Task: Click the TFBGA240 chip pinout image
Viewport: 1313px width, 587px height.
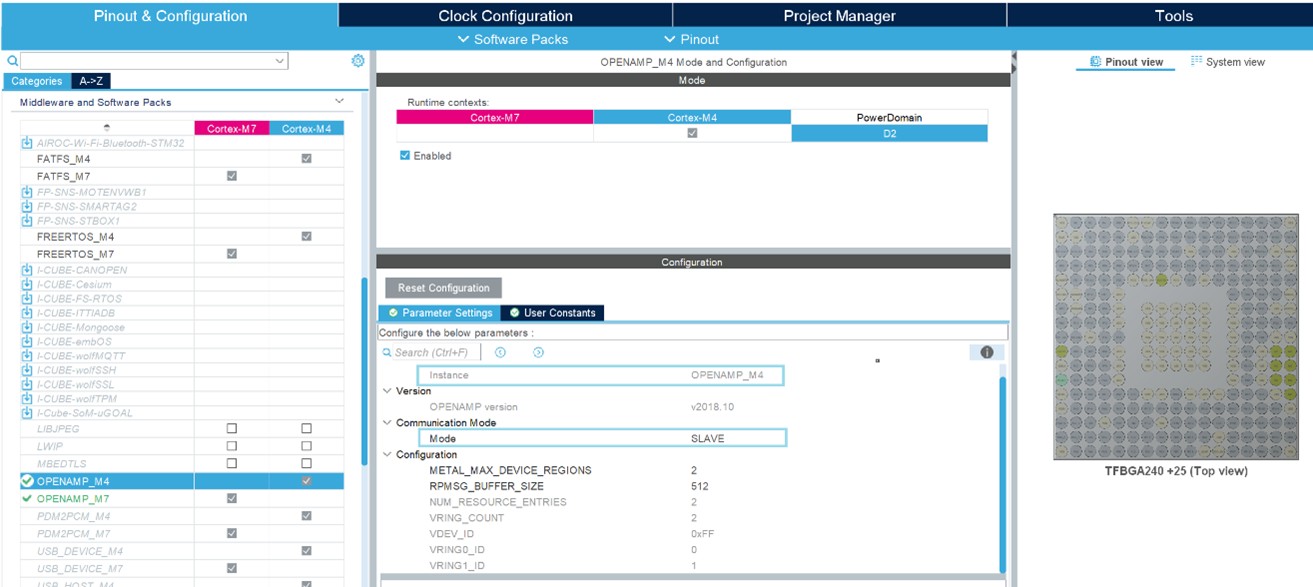Action: [x=1175, y=336]
